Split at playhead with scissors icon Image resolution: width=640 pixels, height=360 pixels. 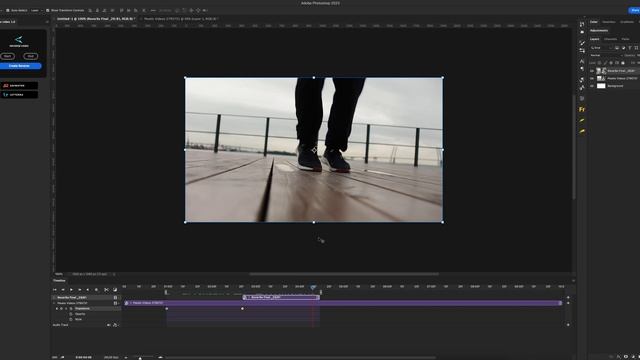(107, 290)
